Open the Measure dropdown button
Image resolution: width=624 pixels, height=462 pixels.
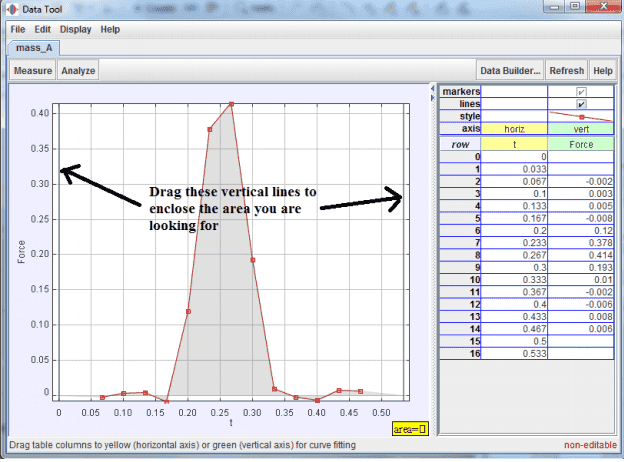(32, 71)
